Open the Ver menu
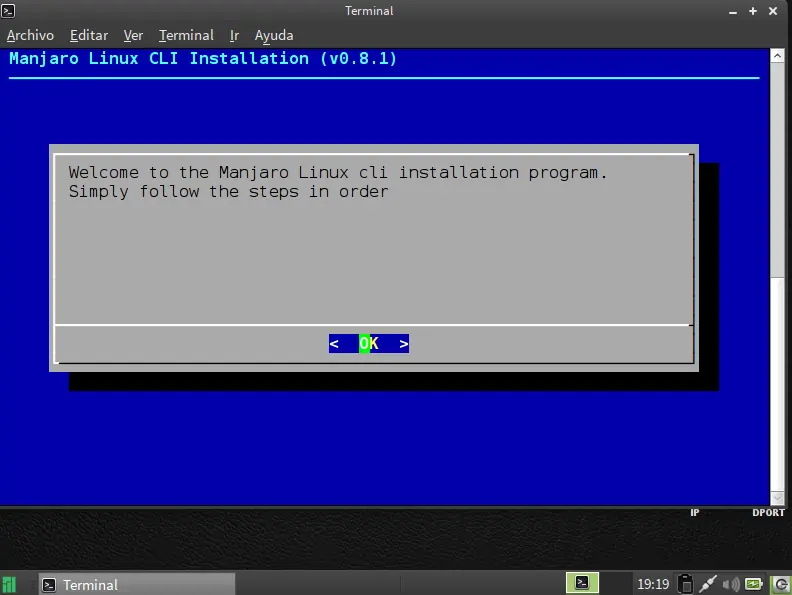792x595 pixels. click(x=133, y=35)
